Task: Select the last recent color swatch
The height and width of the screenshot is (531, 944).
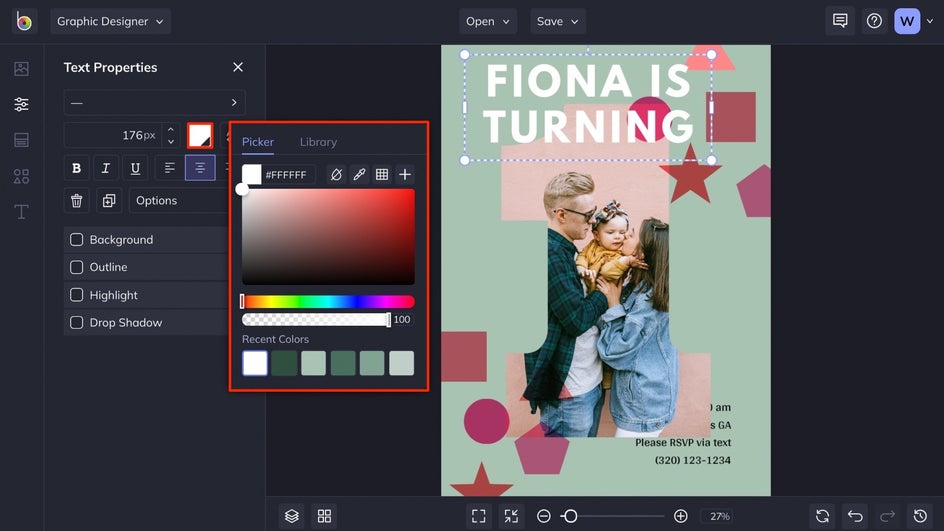Action: (x=402, y=364)
